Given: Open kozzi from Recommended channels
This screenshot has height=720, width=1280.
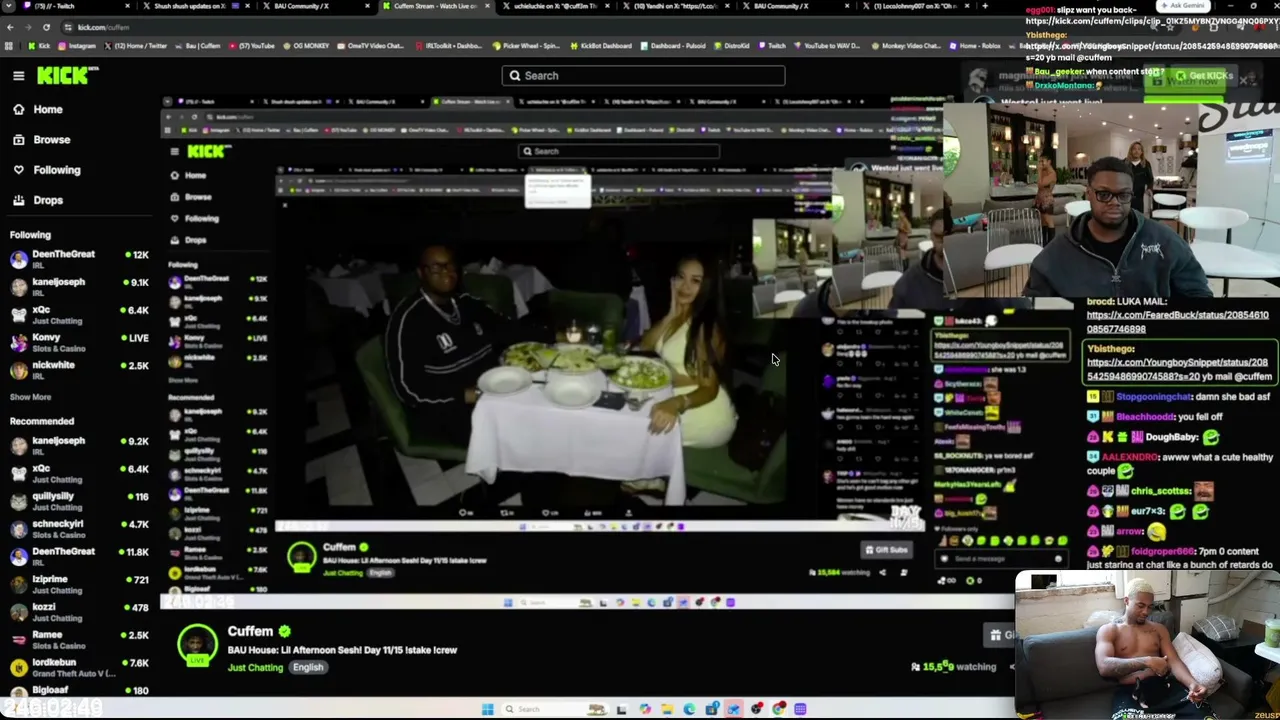Looking at the screenshot, I should 79,613.
